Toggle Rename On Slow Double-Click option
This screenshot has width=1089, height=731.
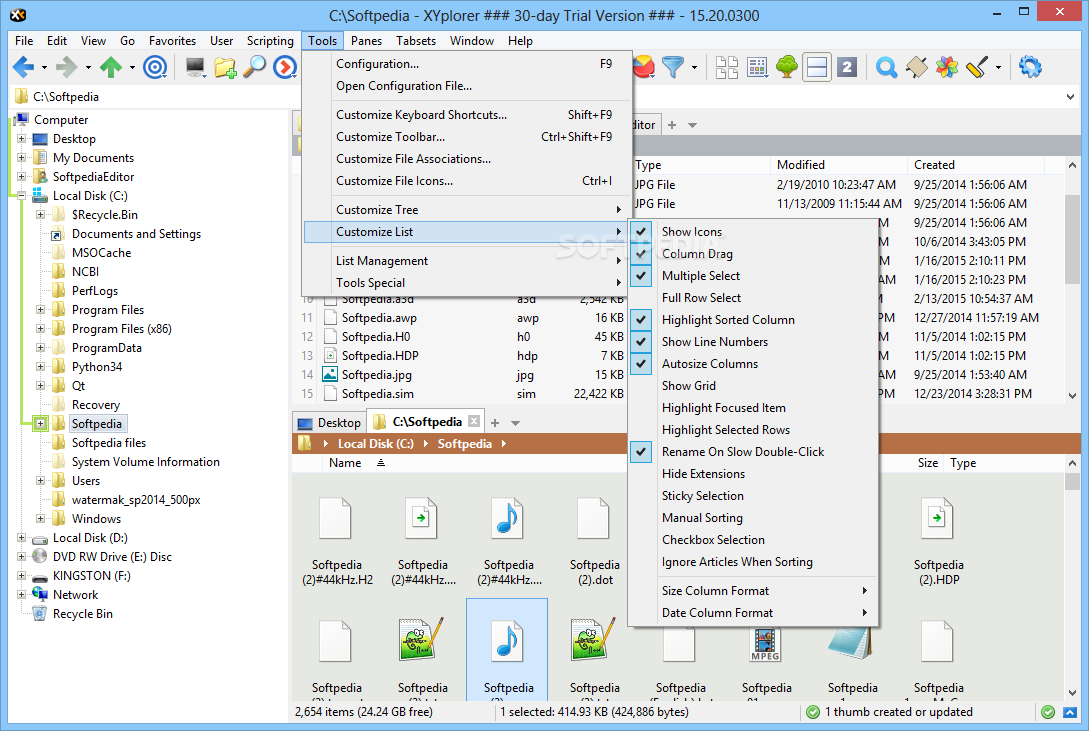tap(753, 452)
